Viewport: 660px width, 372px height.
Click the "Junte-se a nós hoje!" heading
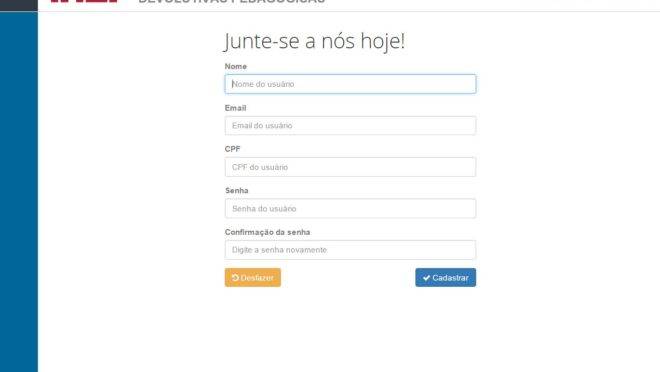314,41
